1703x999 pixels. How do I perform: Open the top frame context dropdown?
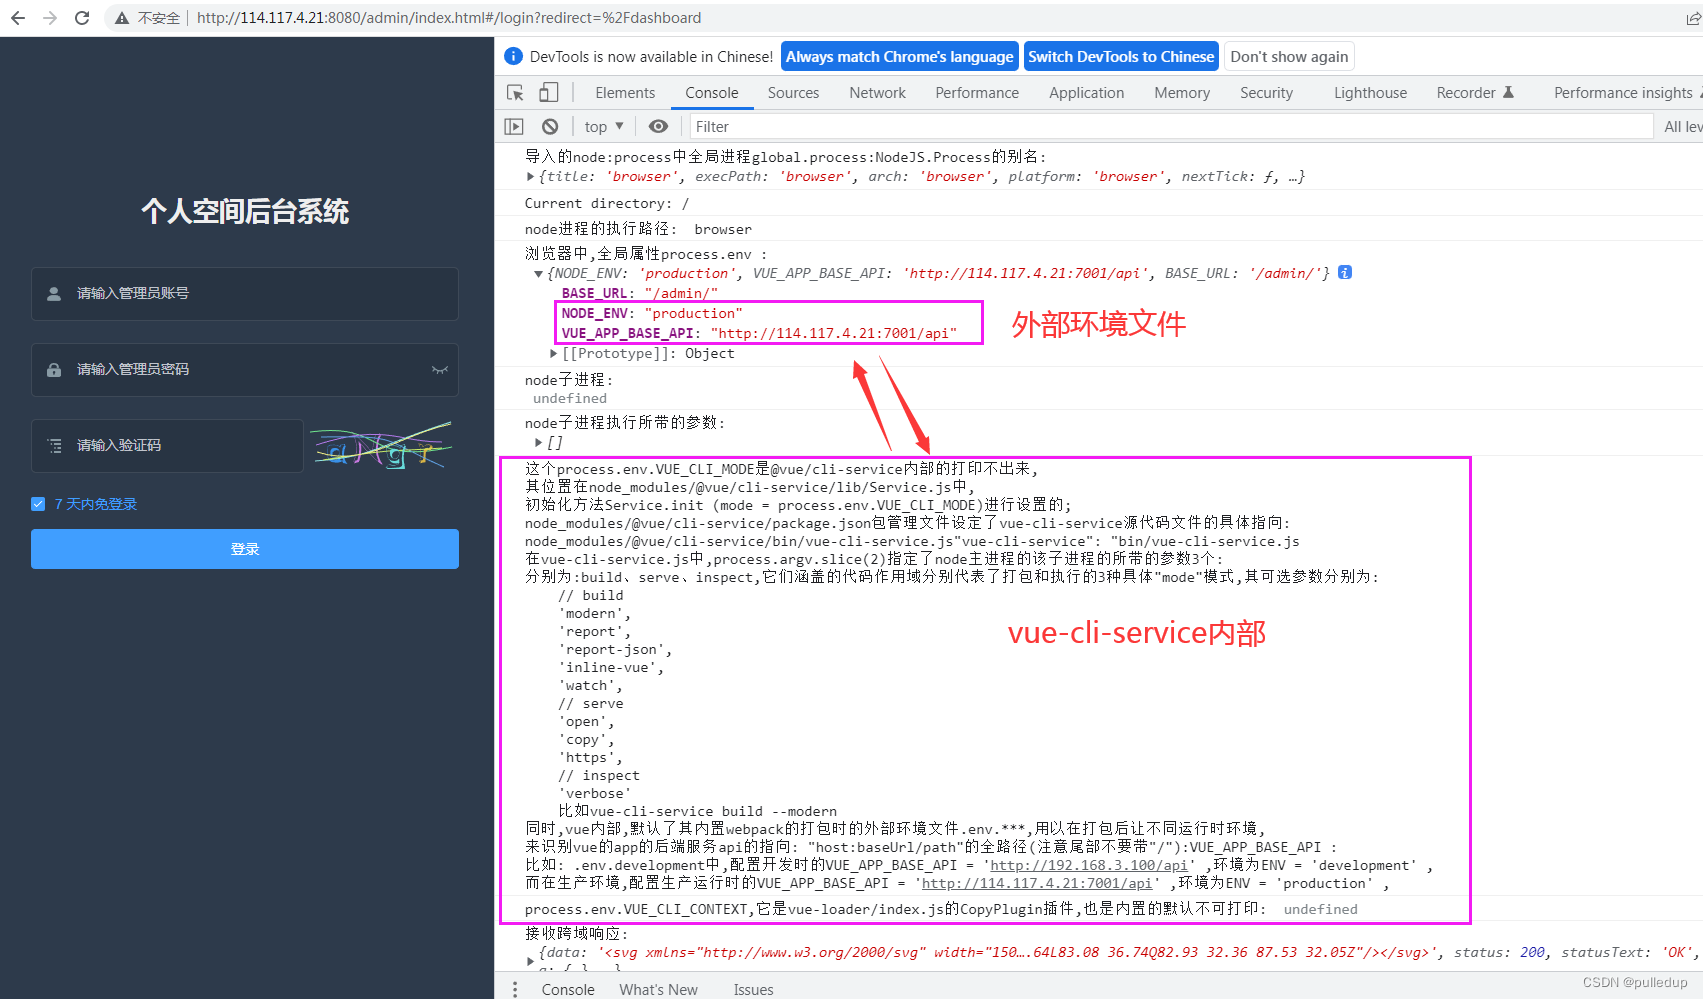[601, 126]
